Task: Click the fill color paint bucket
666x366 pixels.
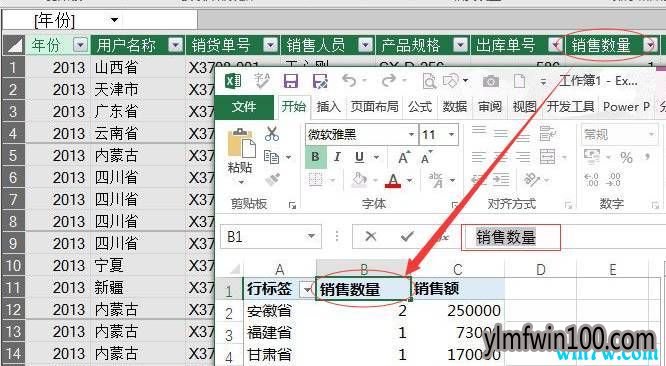Action: (x=360, y=180)
